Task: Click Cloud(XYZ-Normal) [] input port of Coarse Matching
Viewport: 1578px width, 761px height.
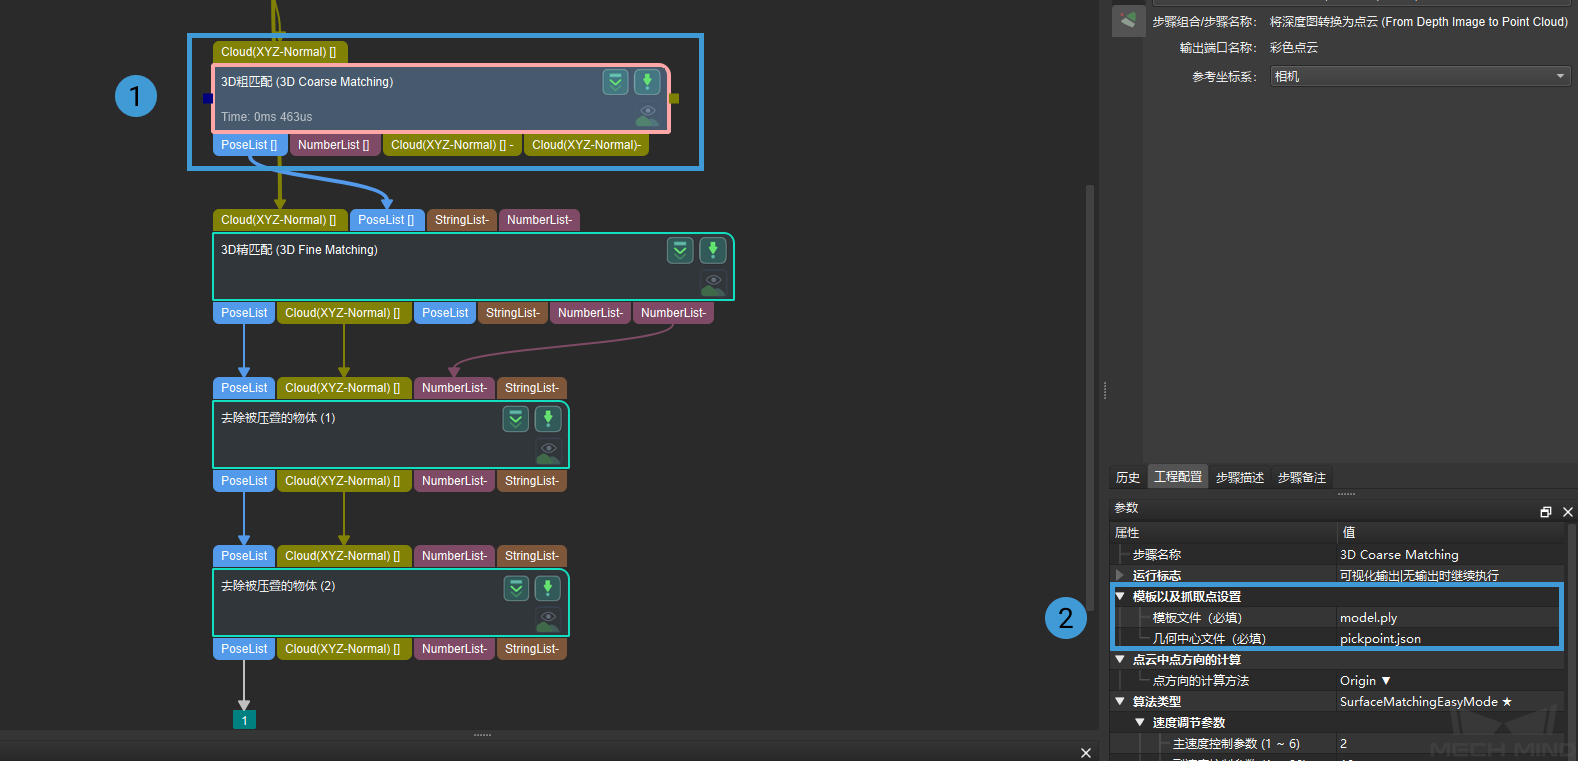Action: tap(280, 52)
